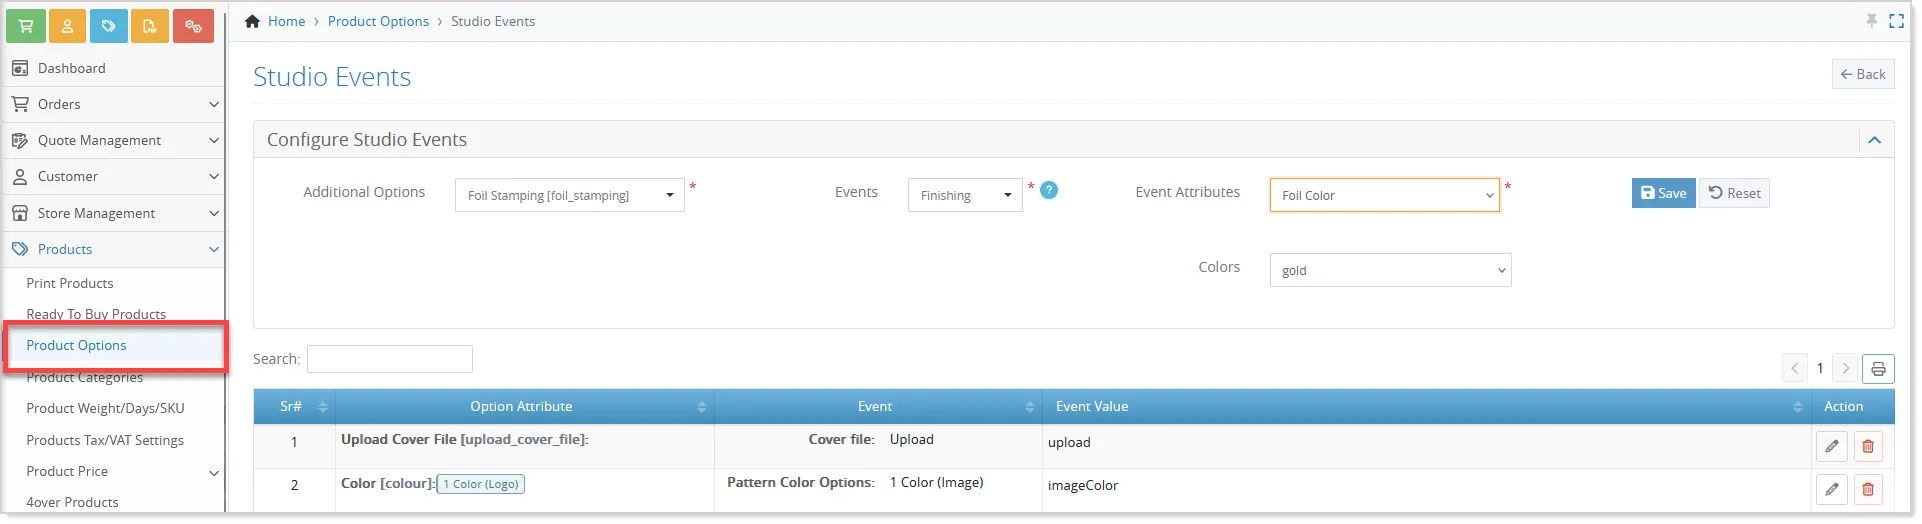Viewport: 1922px width, 524px height.
Task: Expand the Orders menu
Action: 113,104
